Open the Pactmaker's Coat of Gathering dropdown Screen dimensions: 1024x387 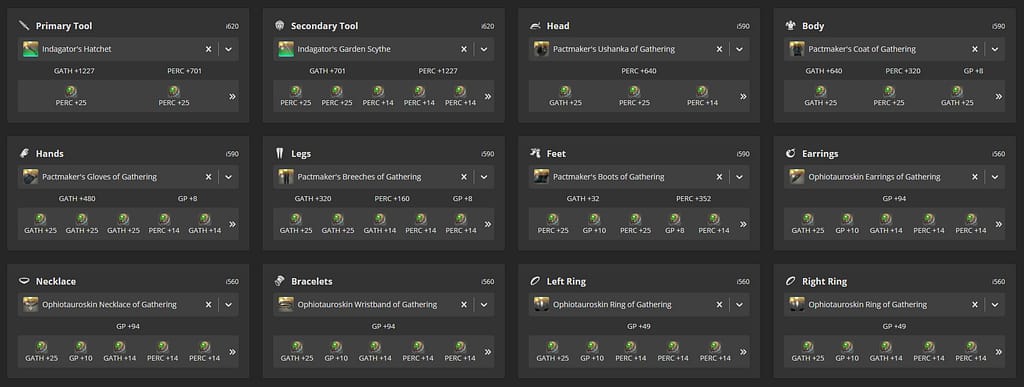click(995, 49)
